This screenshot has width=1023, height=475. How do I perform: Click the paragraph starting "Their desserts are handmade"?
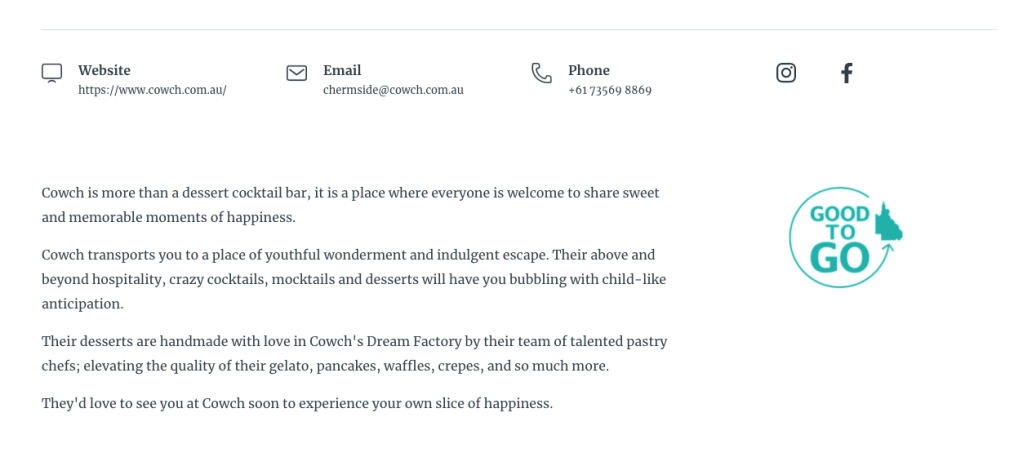coord(354,354)
